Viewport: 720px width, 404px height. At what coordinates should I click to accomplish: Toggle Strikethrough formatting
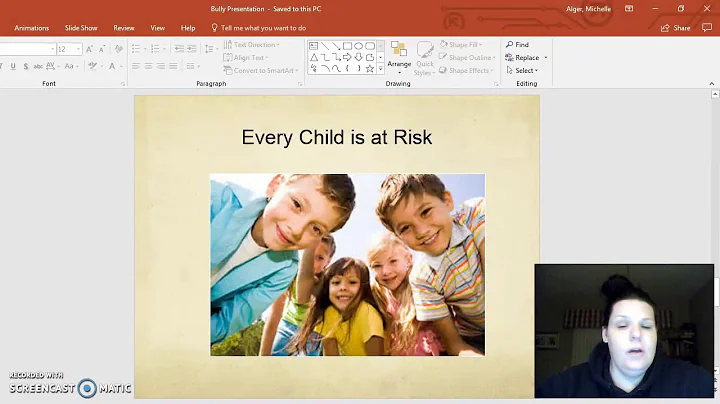point(38,66)
